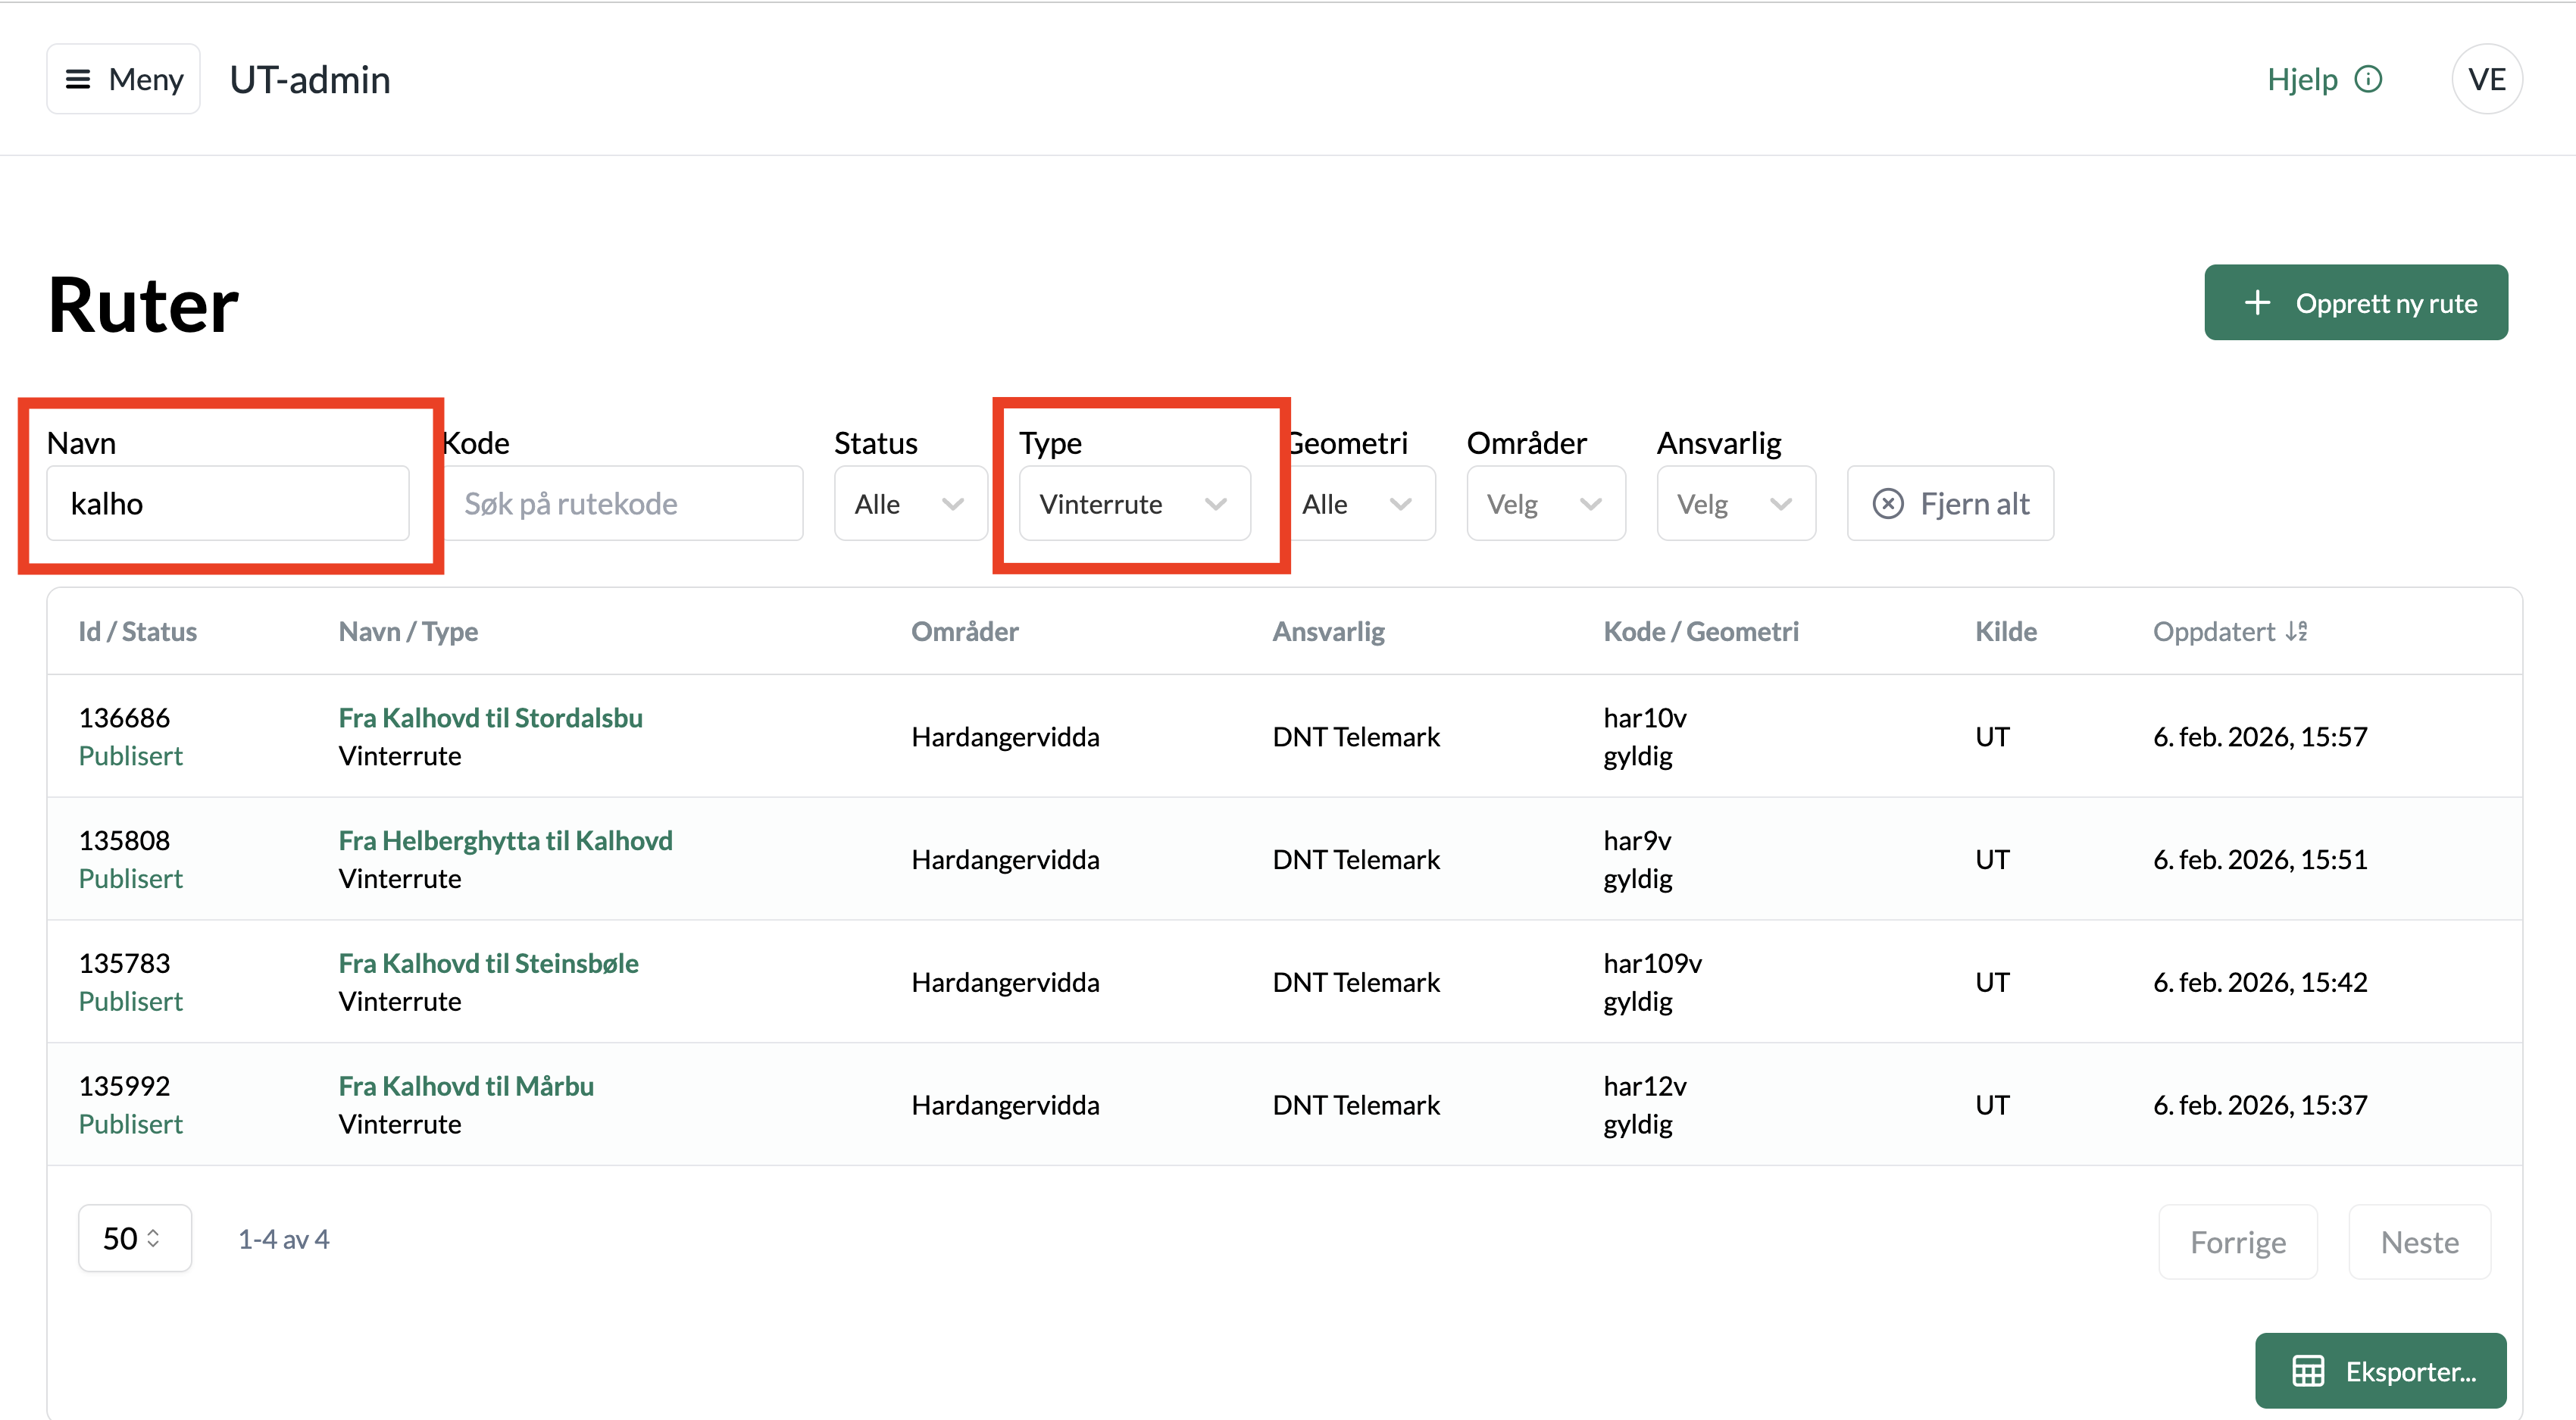
Task: Click the Søk på rutekode field
Action: (624, 504)
